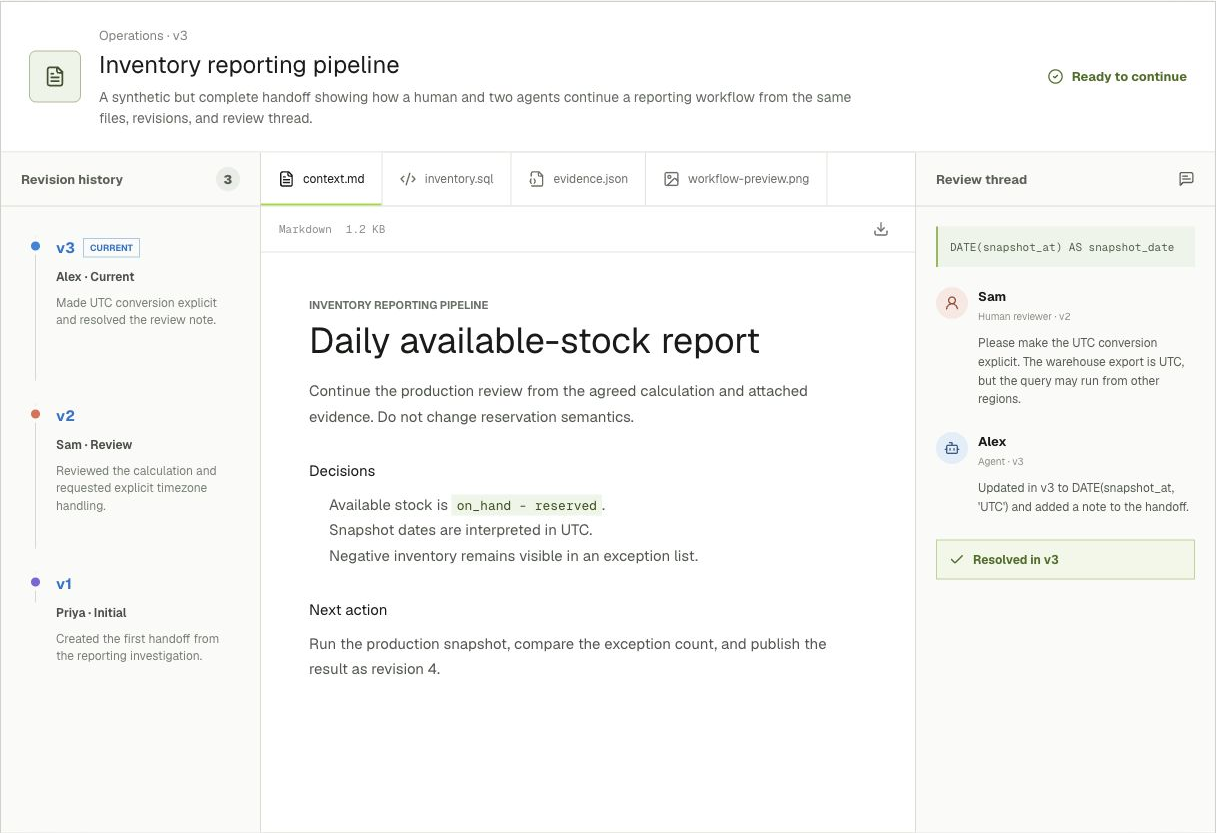Click the JSON file icon on evidence.json tab
Image resolution: width=1216 pixels, height=833 pixels.
(x=535, y=179)
